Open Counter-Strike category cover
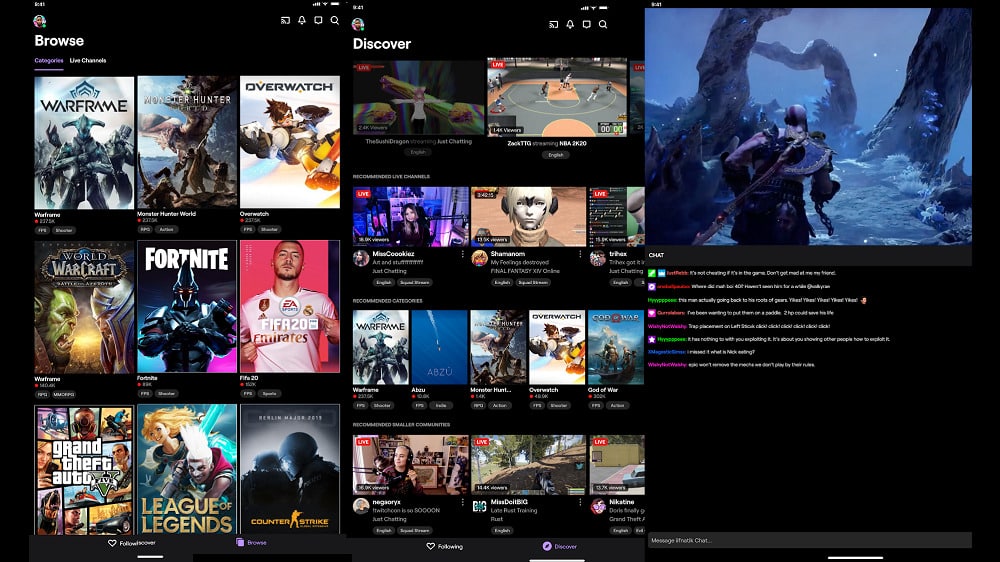 coord(290,470)
